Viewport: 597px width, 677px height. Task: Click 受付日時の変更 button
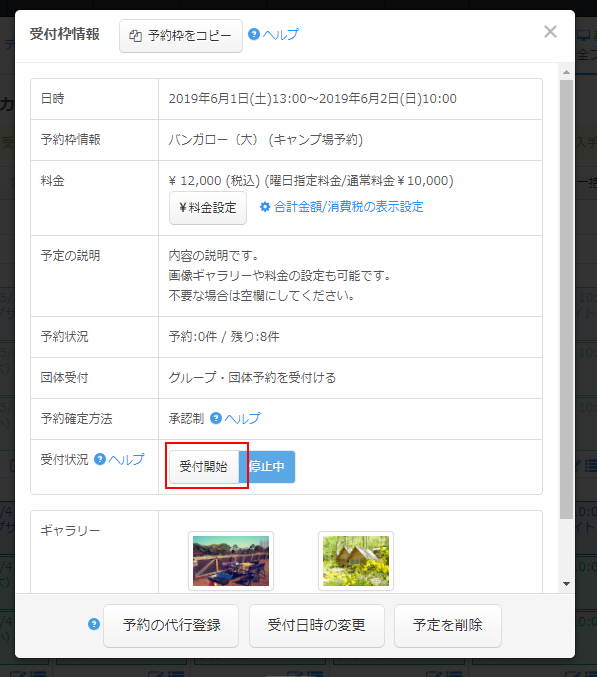tap(316, 625)
